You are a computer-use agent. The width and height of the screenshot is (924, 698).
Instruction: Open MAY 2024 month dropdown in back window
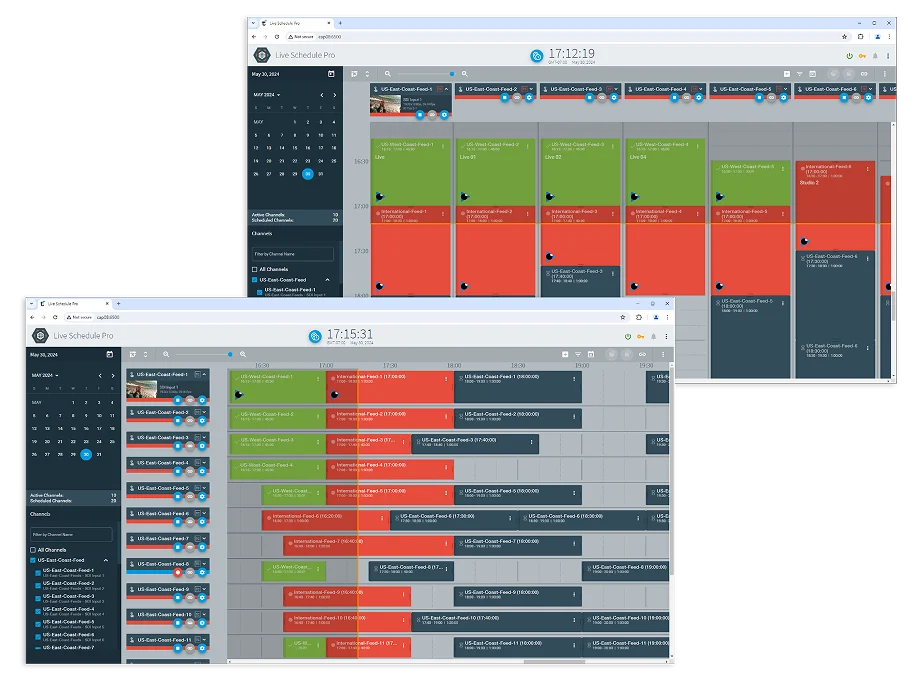[267, 94]
